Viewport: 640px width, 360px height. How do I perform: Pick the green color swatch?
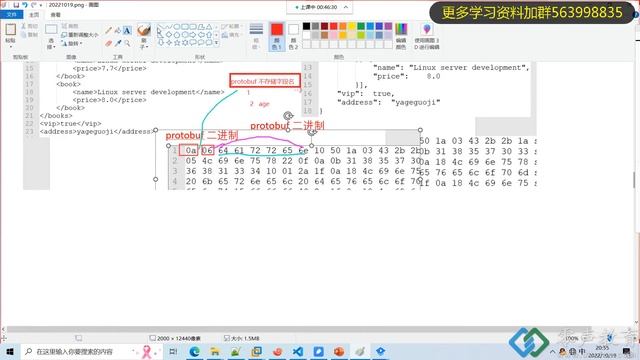361,27
